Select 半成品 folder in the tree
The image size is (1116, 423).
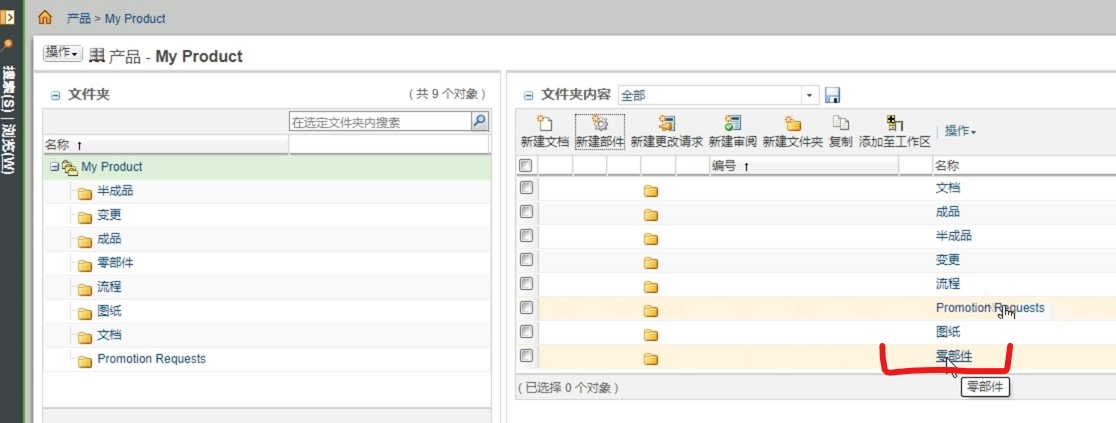tap(115, 191)
